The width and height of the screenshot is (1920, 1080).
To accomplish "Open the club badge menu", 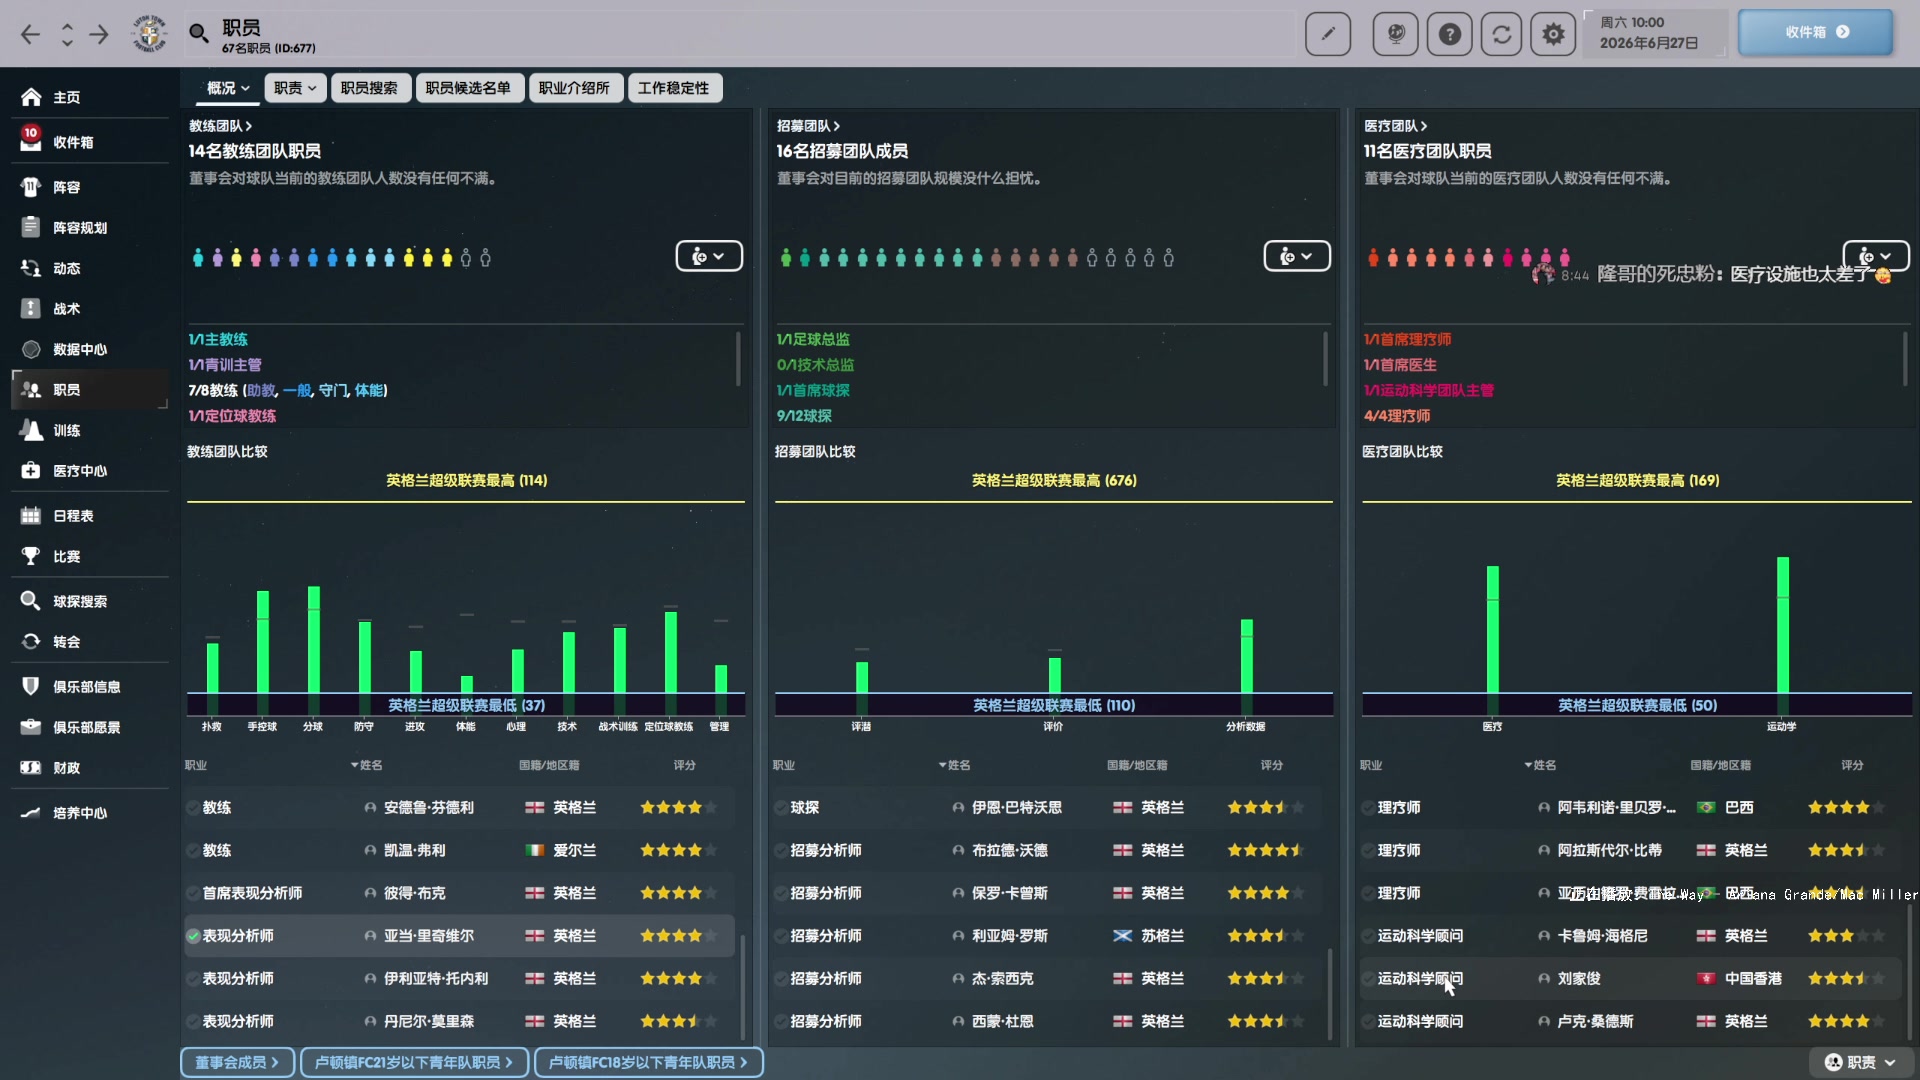I will coord(149,34).
